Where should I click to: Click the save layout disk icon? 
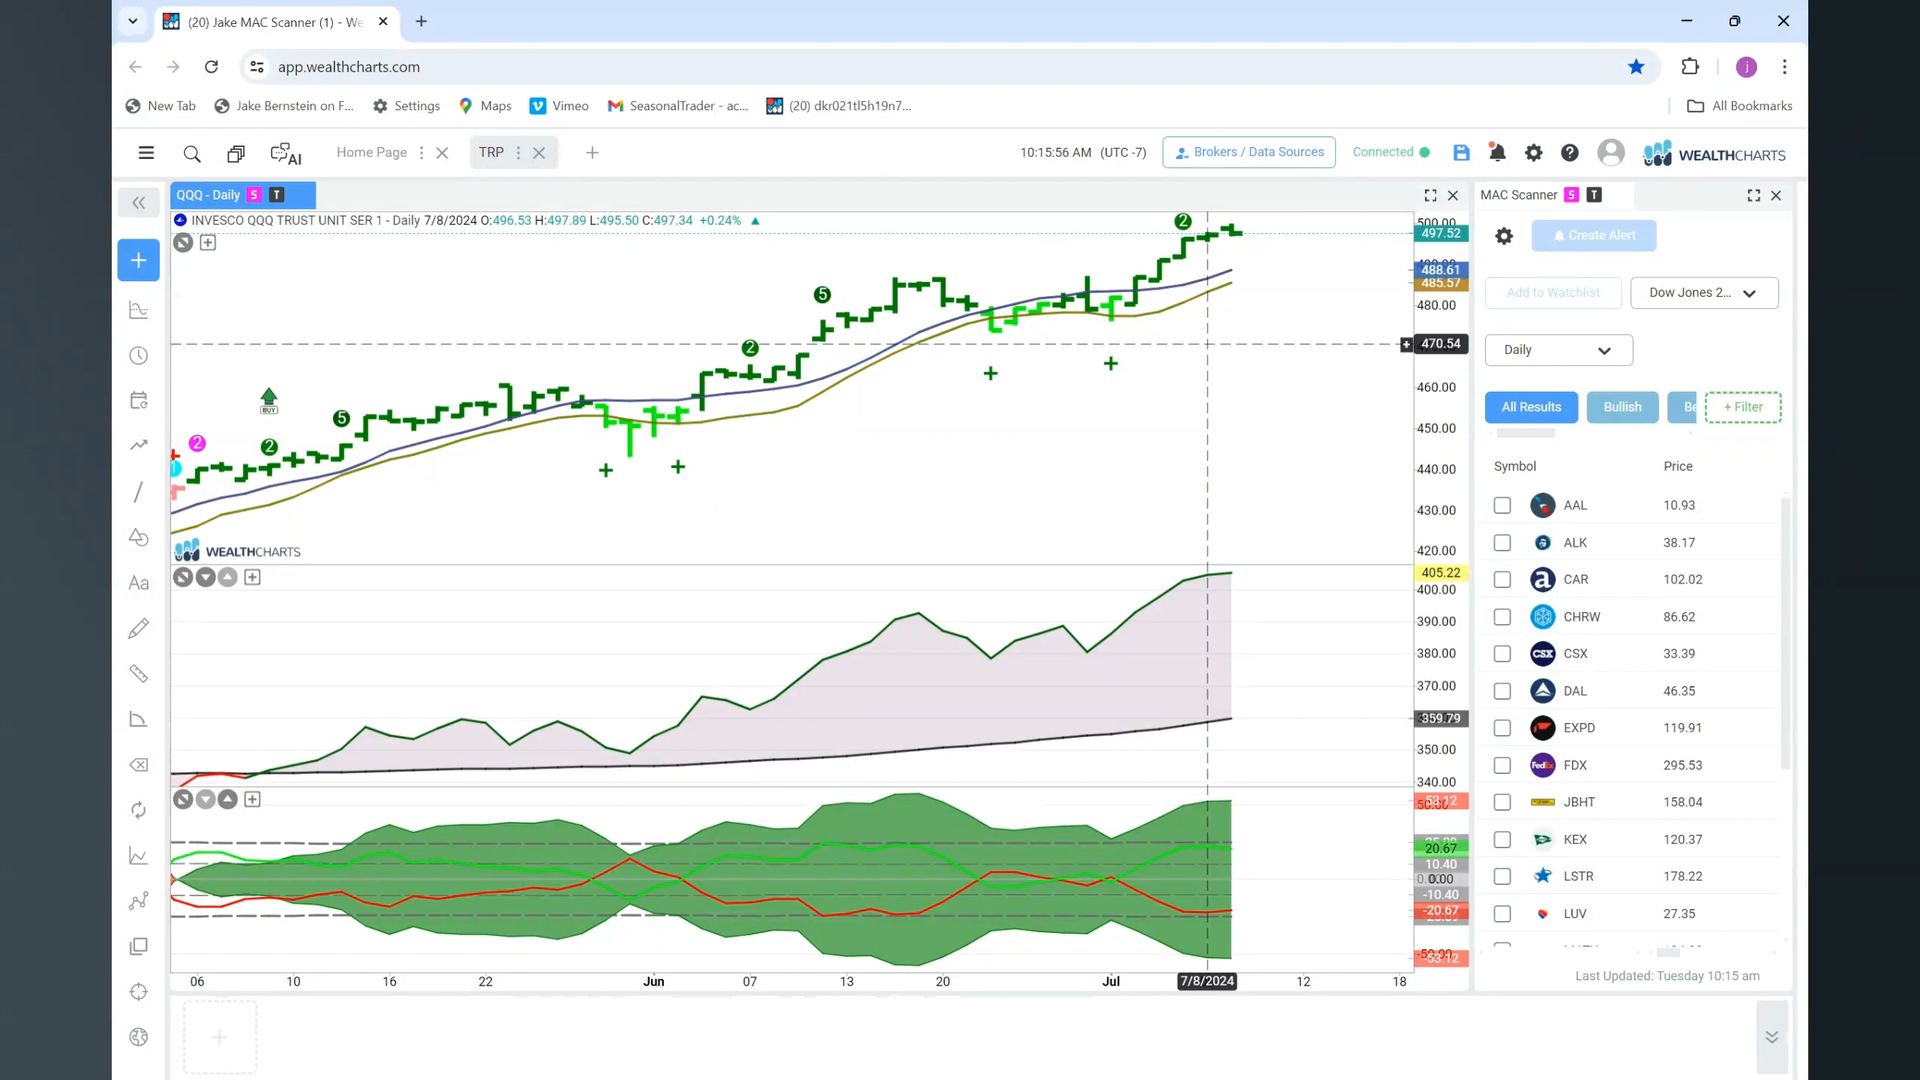[1461, 152]
